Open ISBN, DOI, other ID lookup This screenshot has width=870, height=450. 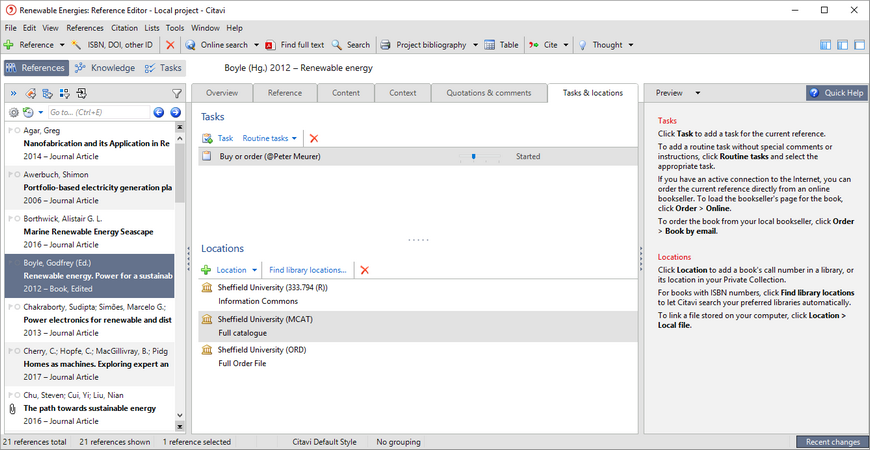click(x=113, y=45)
